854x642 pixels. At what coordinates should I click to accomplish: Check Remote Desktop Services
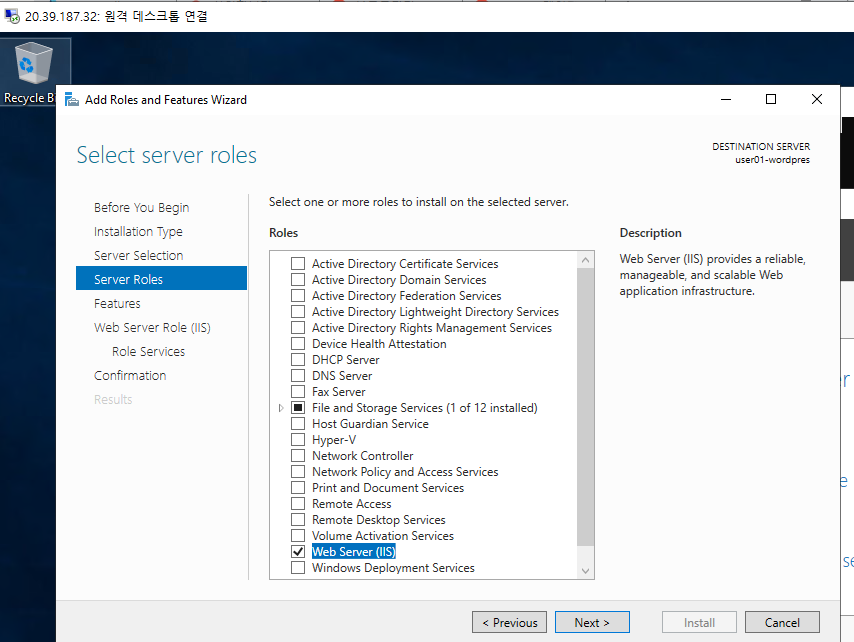pyautogui.click(x=298, y=519)
